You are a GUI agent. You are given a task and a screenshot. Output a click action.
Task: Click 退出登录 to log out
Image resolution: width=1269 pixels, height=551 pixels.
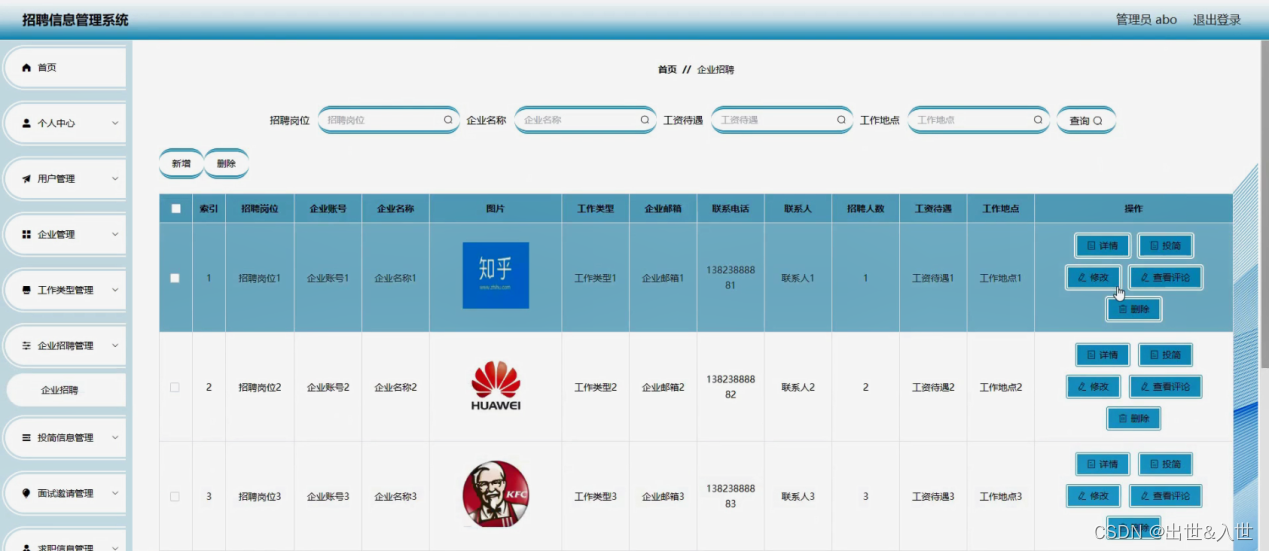(x=1217, y=20)
